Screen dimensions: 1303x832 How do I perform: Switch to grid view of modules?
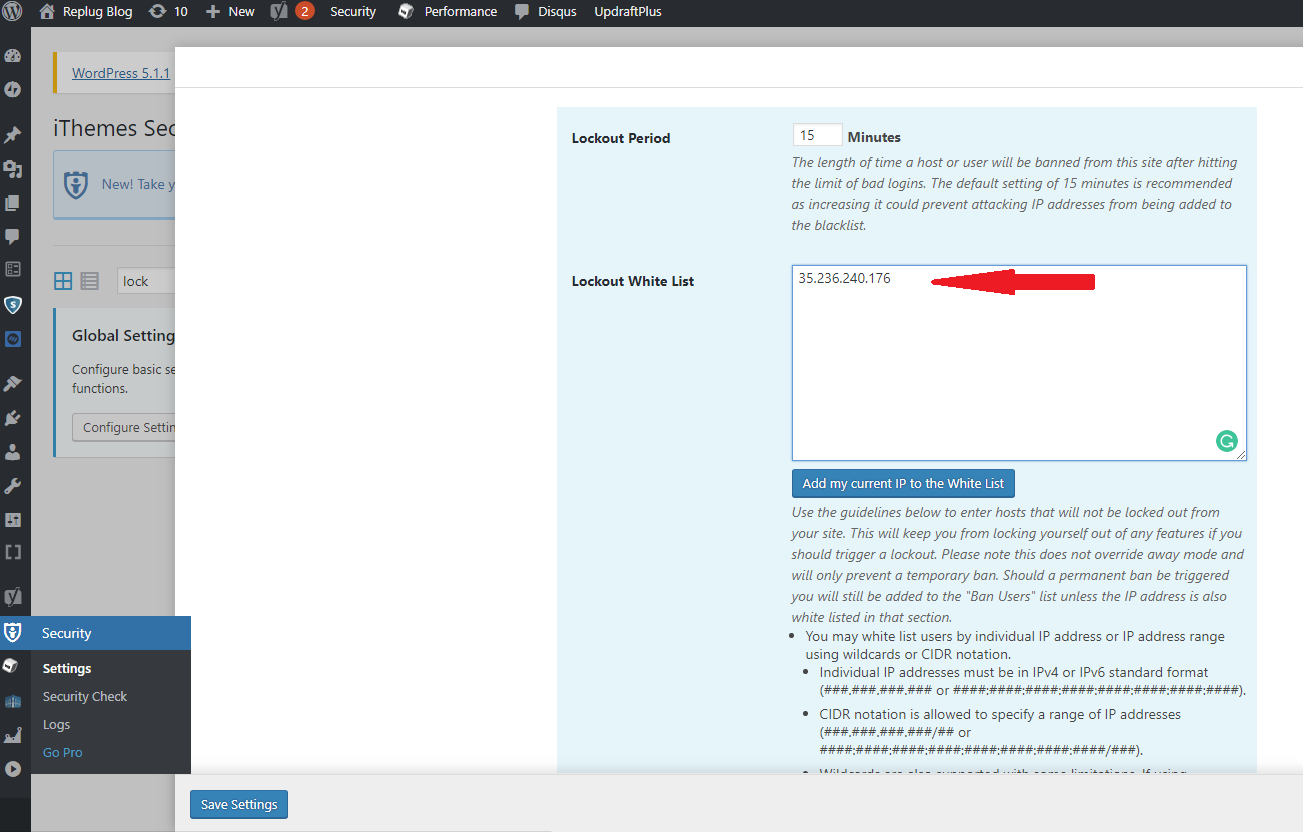click(x=63, y=281)
